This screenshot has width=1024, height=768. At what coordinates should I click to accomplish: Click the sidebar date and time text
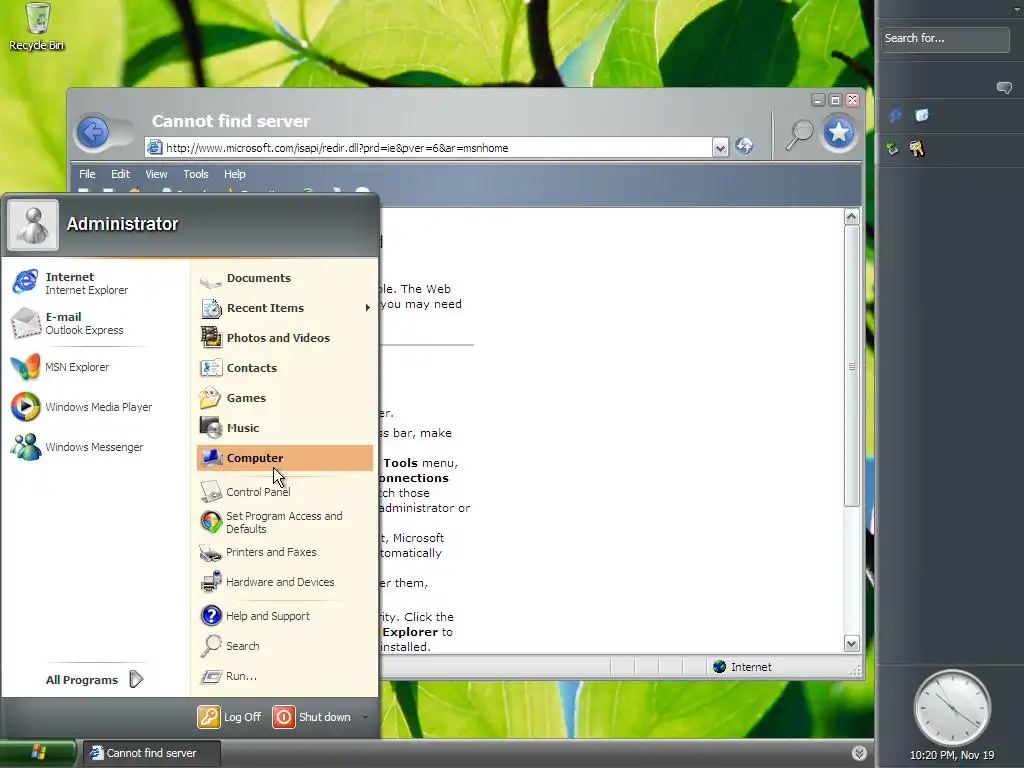tap(952, 755)
